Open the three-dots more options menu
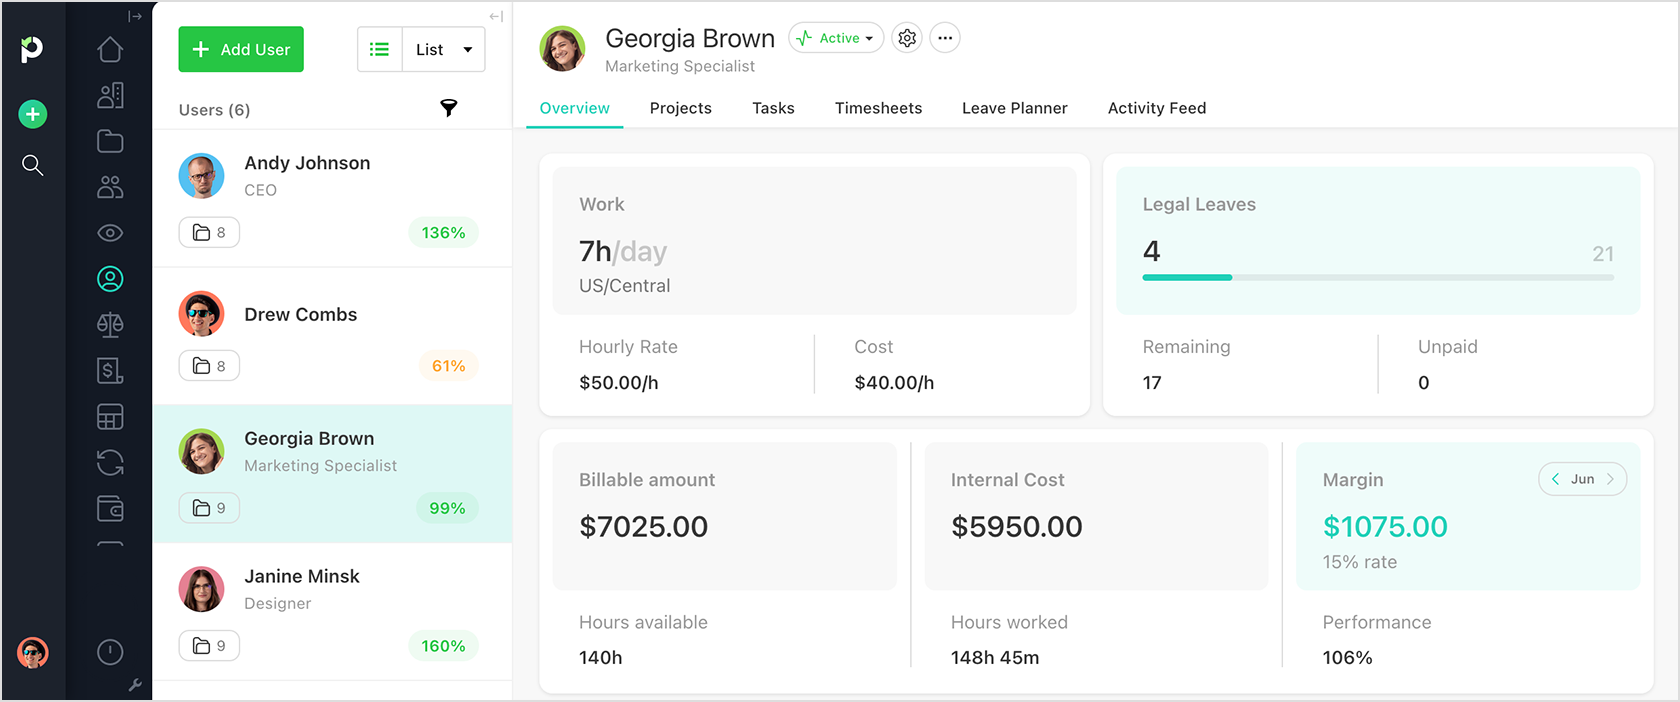1680x702 pixels. [945, 38]
